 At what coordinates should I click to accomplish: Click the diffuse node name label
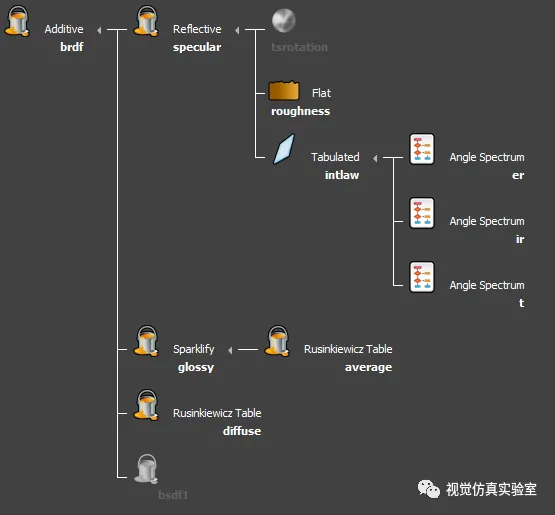pyautogui.click(x=242, y=431)
